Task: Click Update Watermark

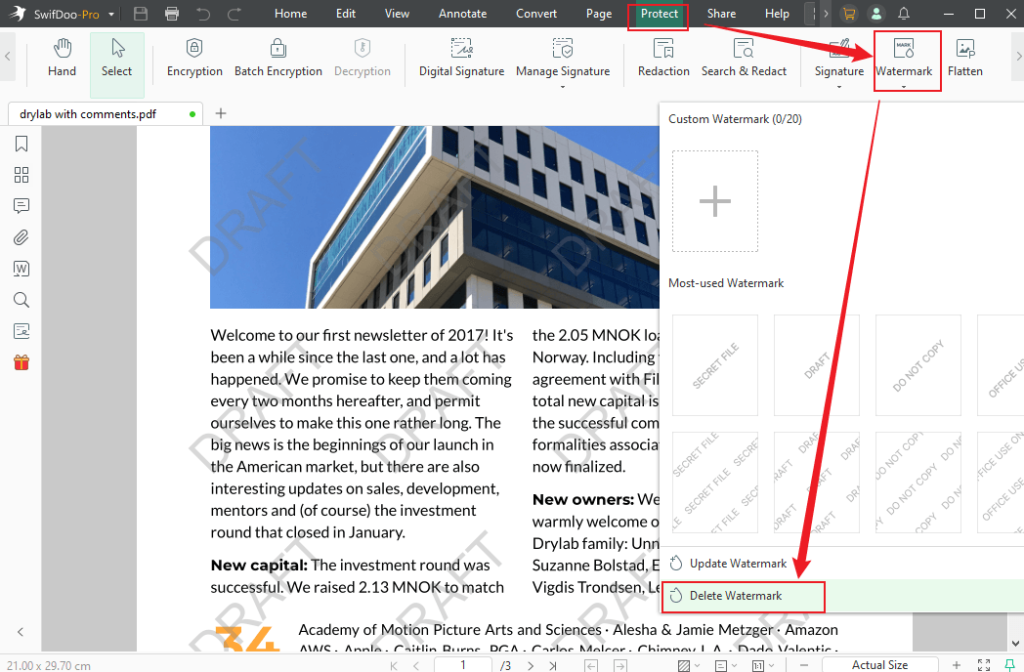Action: coord(737,563)
